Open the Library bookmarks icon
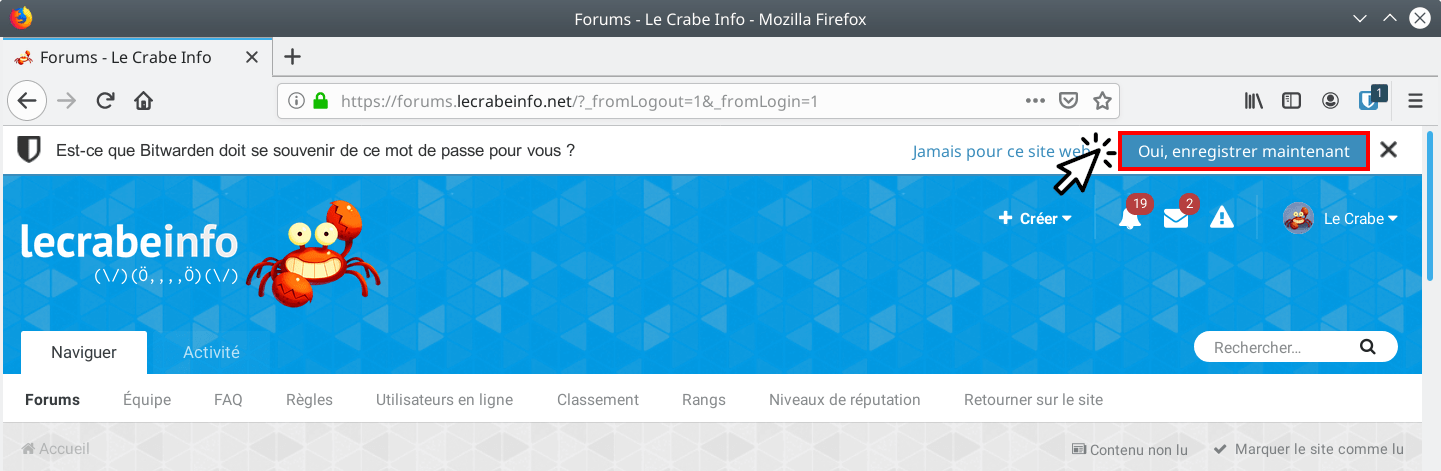Viewport: 1441px width, 471px height. tap(1253, 100)
